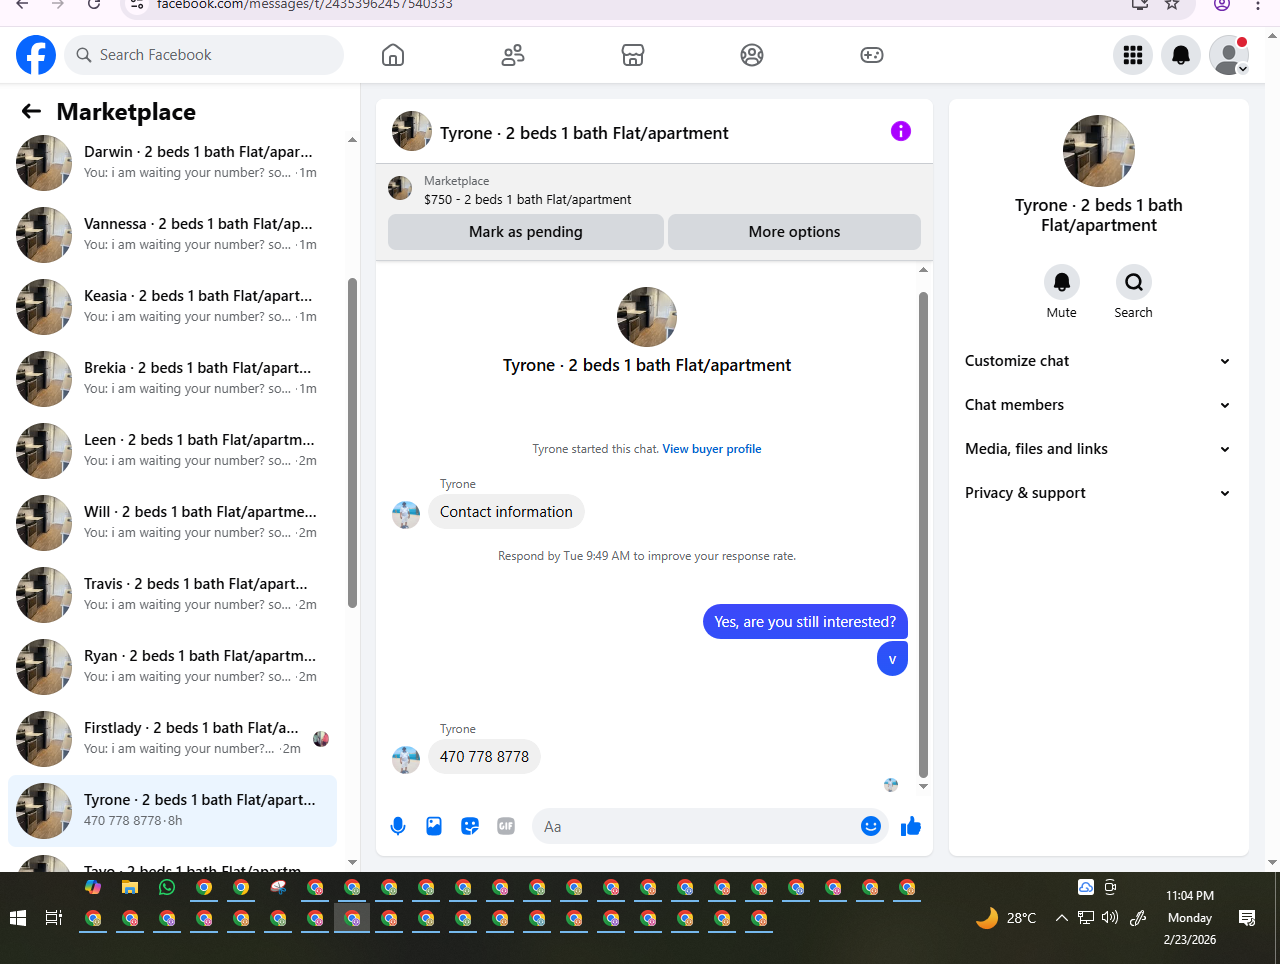Expand the Chat members section
This screenshot has width=1280, height=964.
click(1098, 405)
